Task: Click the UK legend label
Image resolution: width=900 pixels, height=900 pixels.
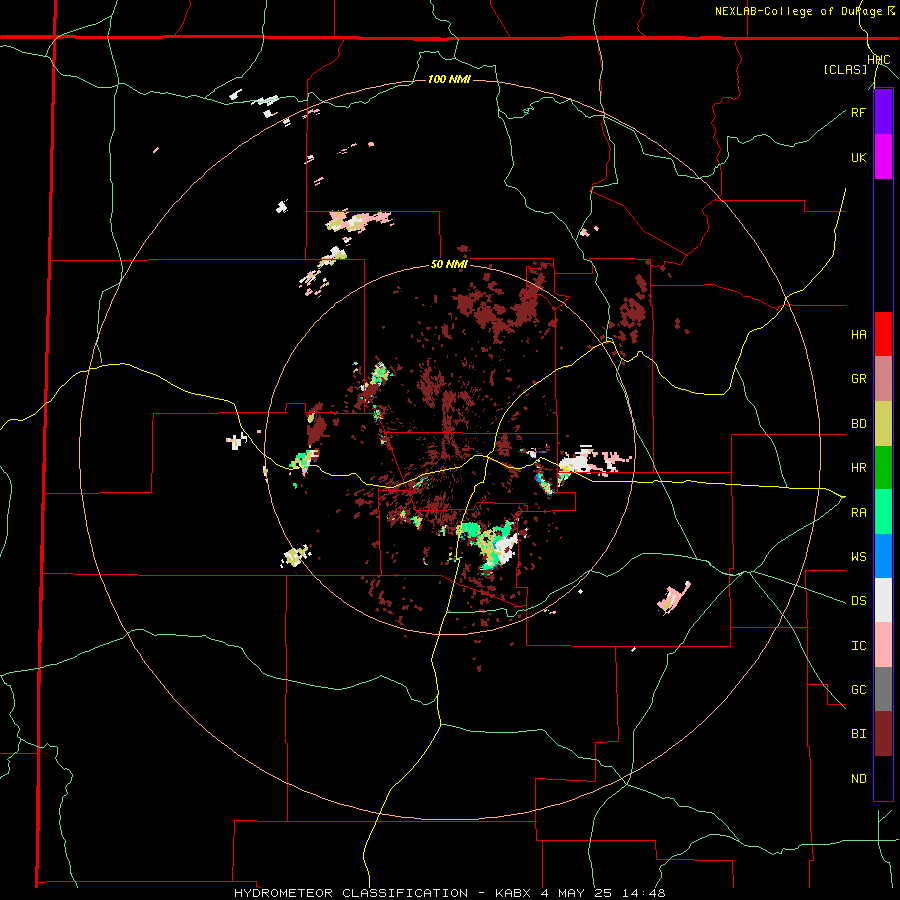Action: (858, 157)
